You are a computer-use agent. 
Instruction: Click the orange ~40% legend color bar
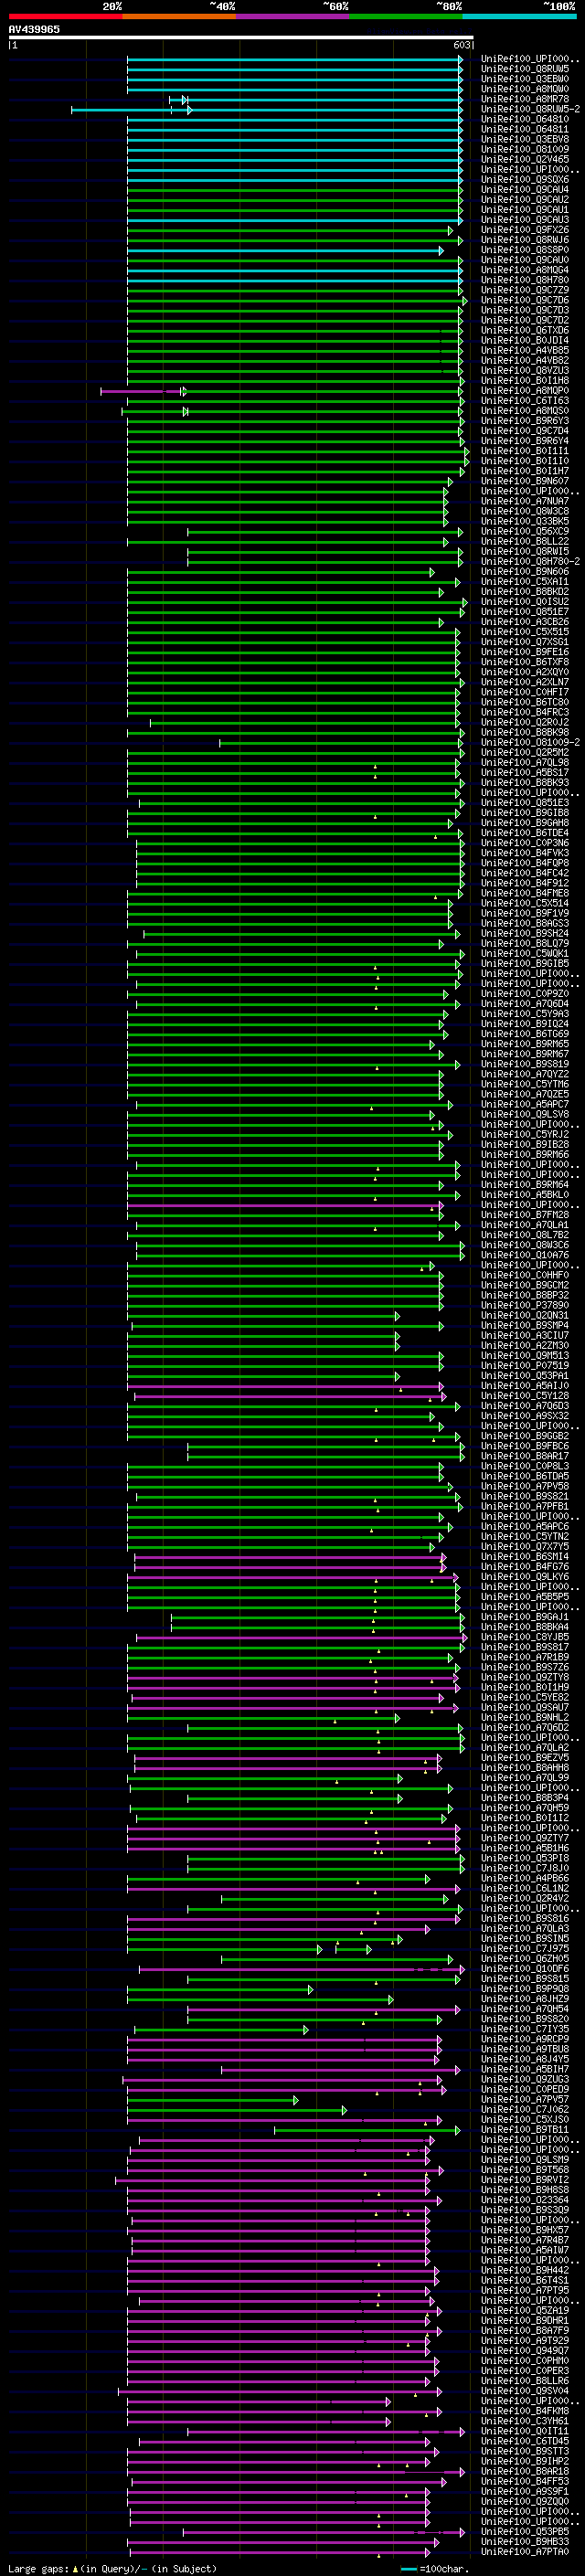(179, 16)
